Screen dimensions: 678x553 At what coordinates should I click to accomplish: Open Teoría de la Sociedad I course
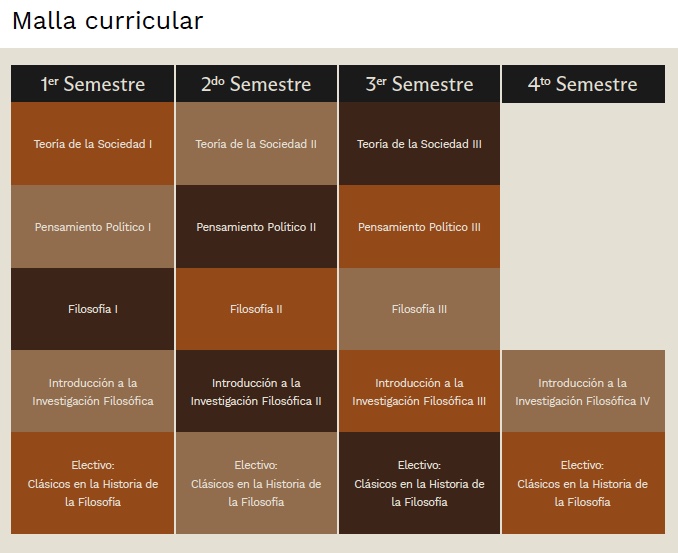point(93,144)
